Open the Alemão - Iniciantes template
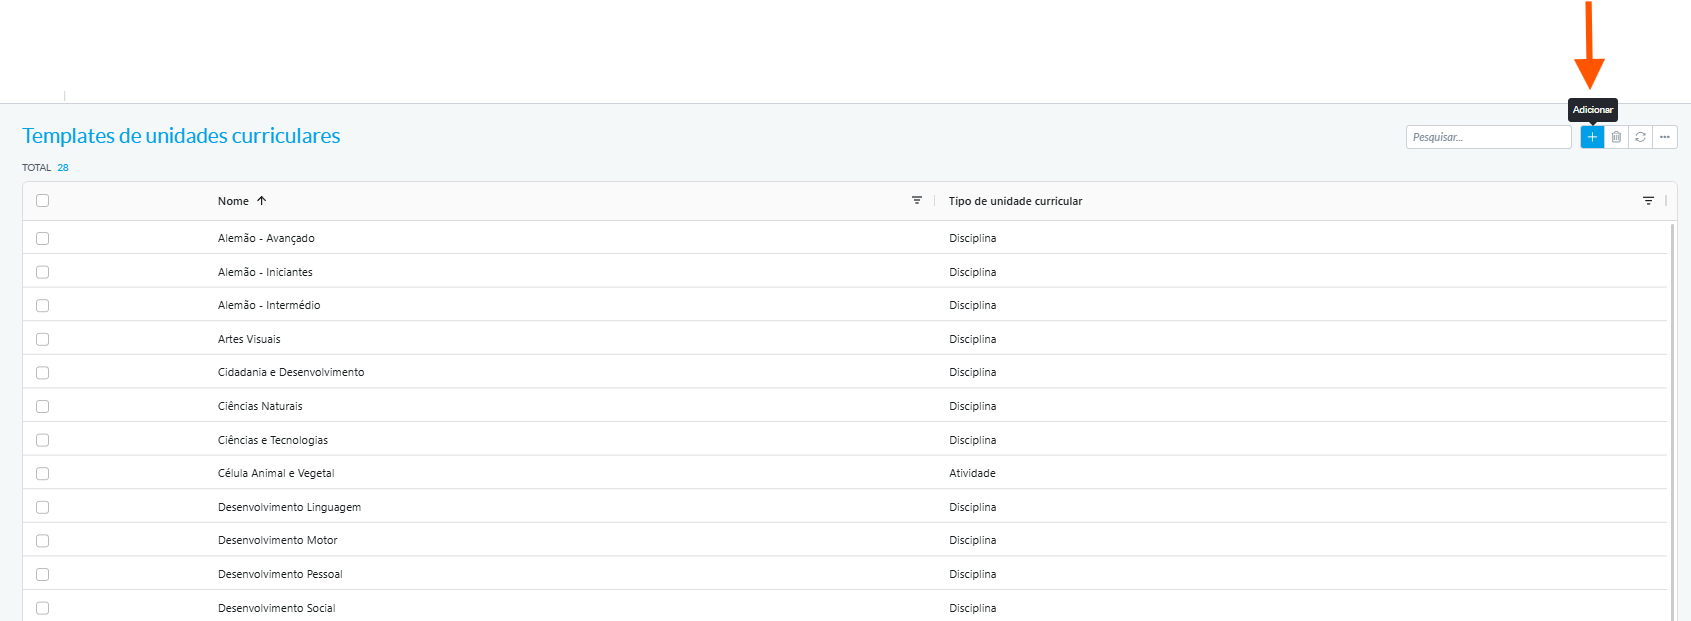This screenshot has height=621, width=1691. click(265, 272)
